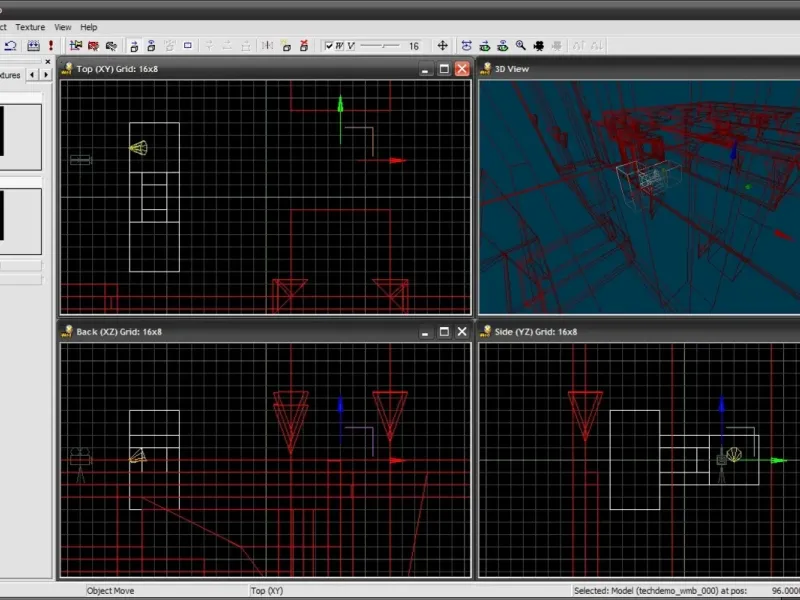This screenshot has width=800, height=600.
Task: Click the left arrow in the side panel tabs
Action: coord(33,75)
